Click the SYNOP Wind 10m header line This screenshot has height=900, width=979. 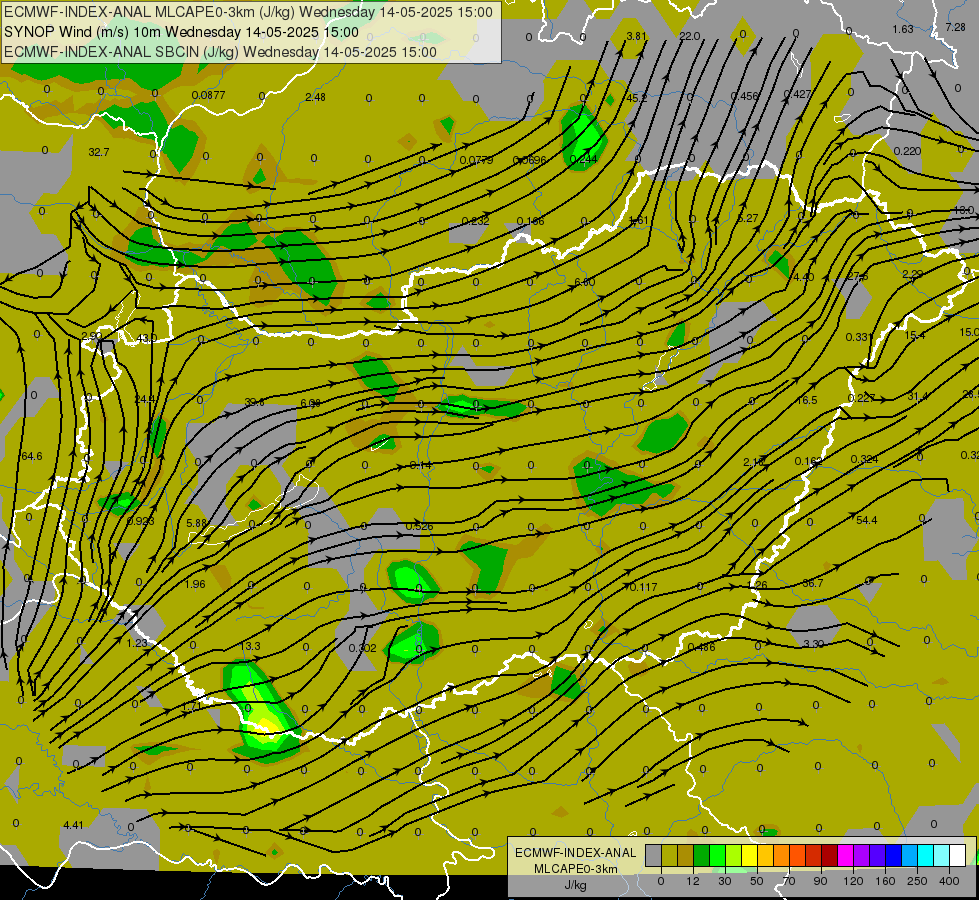(x=181, y=32)
